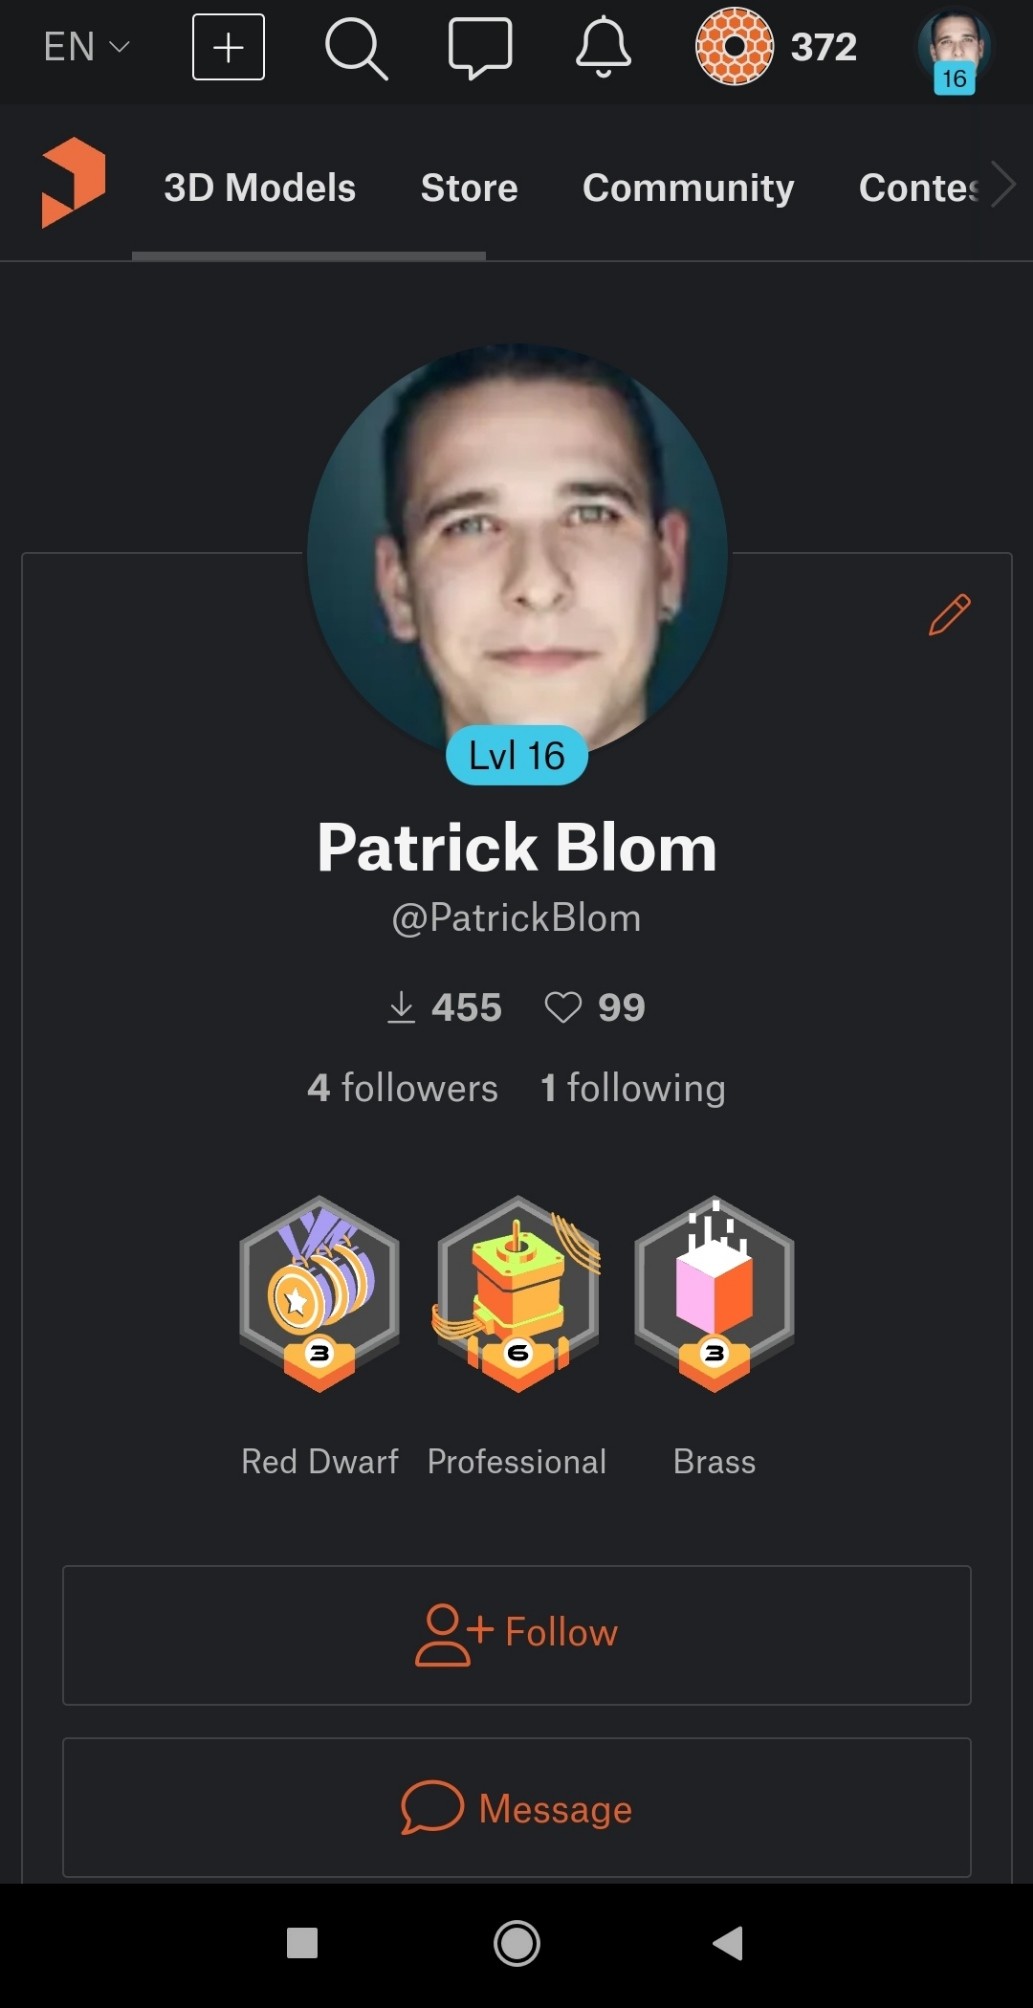
Task: Tap the downloads count icon
Action: (x=401, y=1007)
